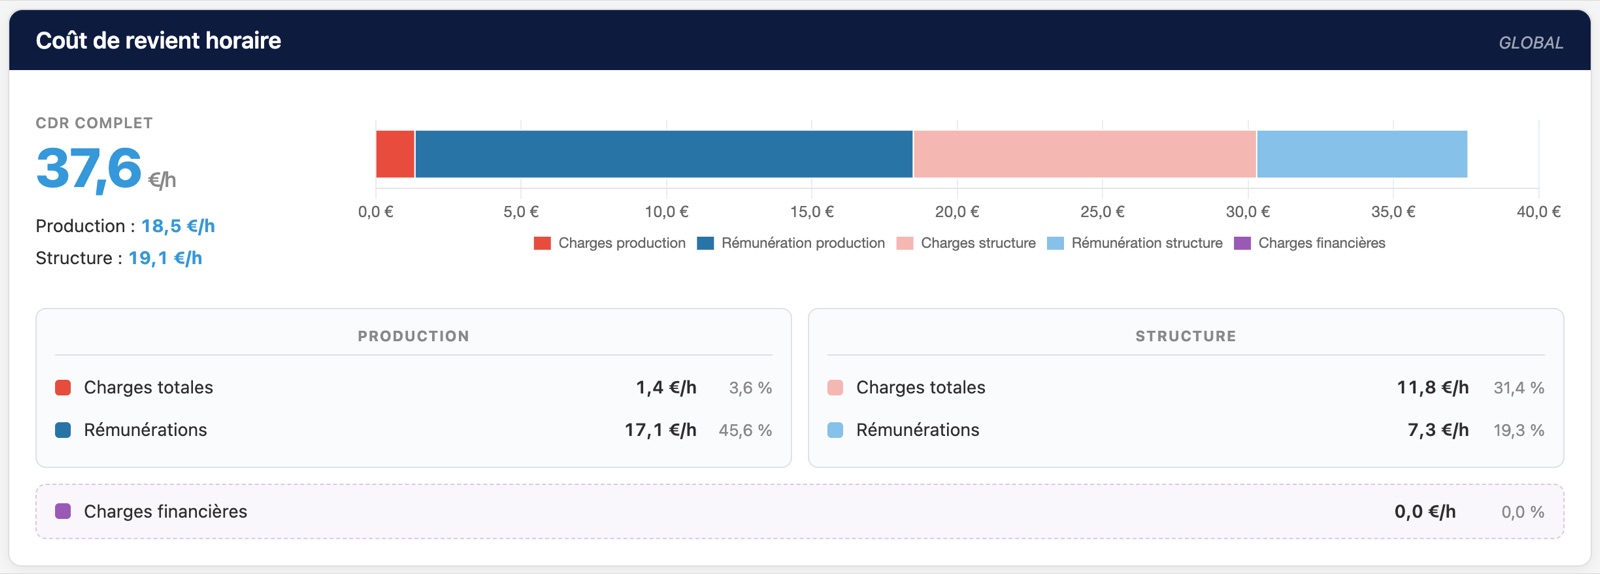Click the red Charges production bar segment
1600x574 pixels.
[x=395, y=154]
